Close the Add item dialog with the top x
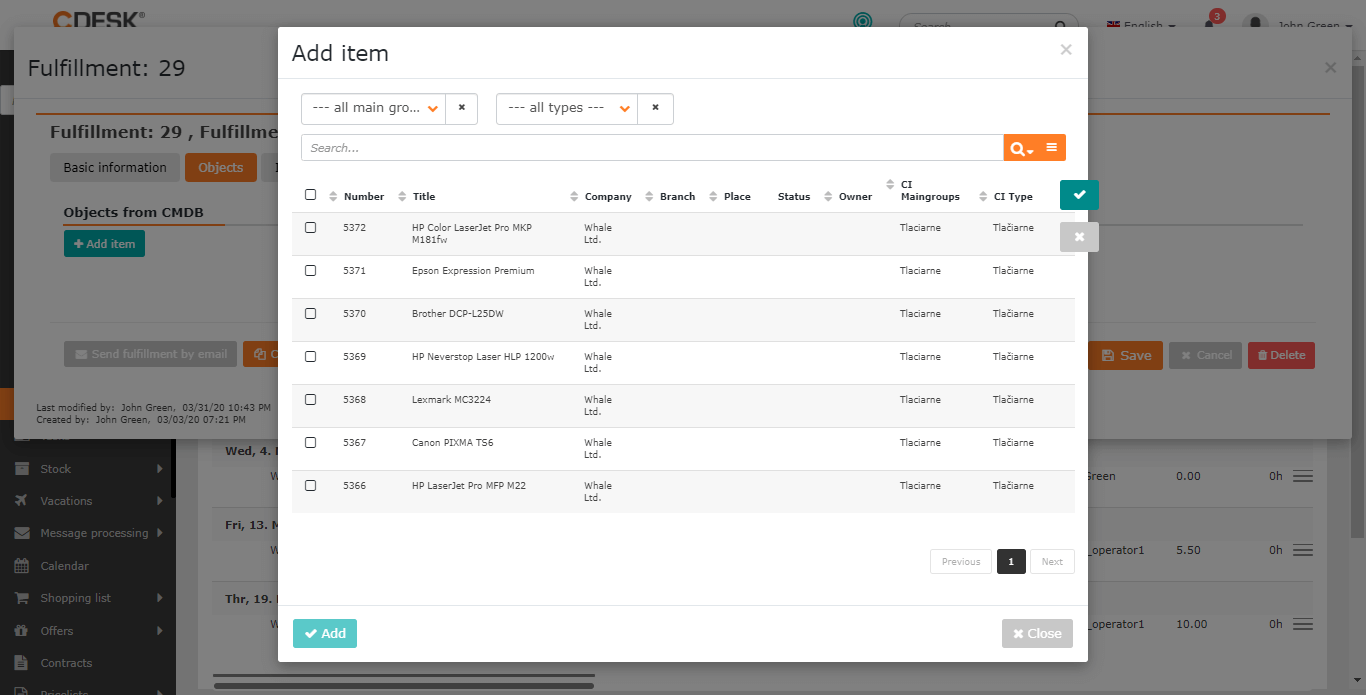The image size is (1366, 695). 1066,50
